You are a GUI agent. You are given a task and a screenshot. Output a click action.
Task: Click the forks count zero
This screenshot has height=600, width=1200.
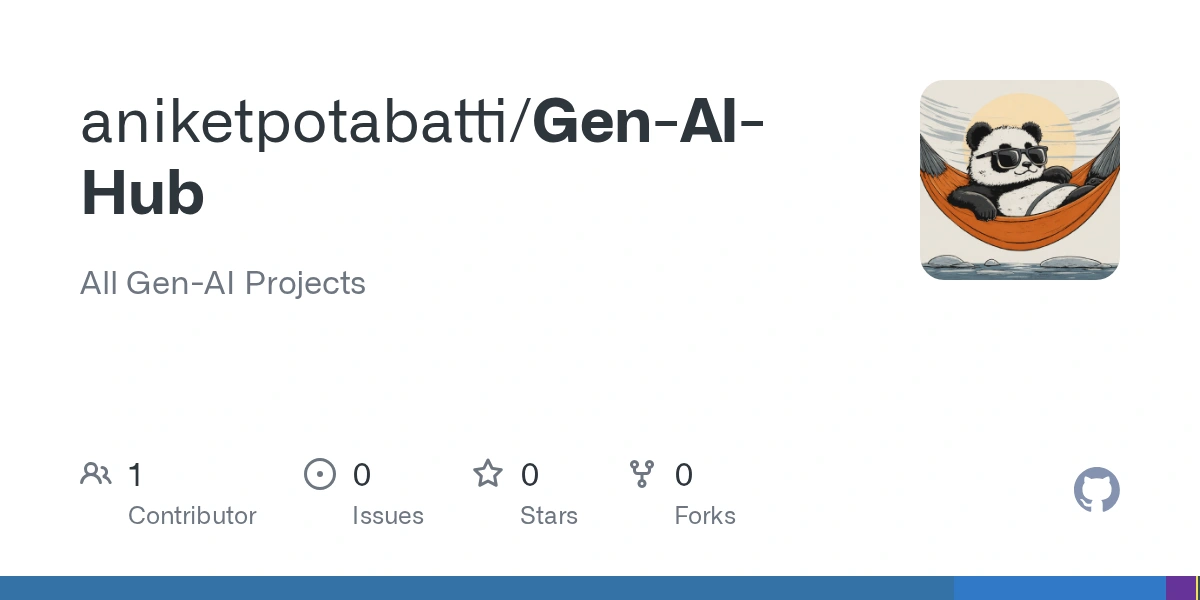[x=684, y=474]
